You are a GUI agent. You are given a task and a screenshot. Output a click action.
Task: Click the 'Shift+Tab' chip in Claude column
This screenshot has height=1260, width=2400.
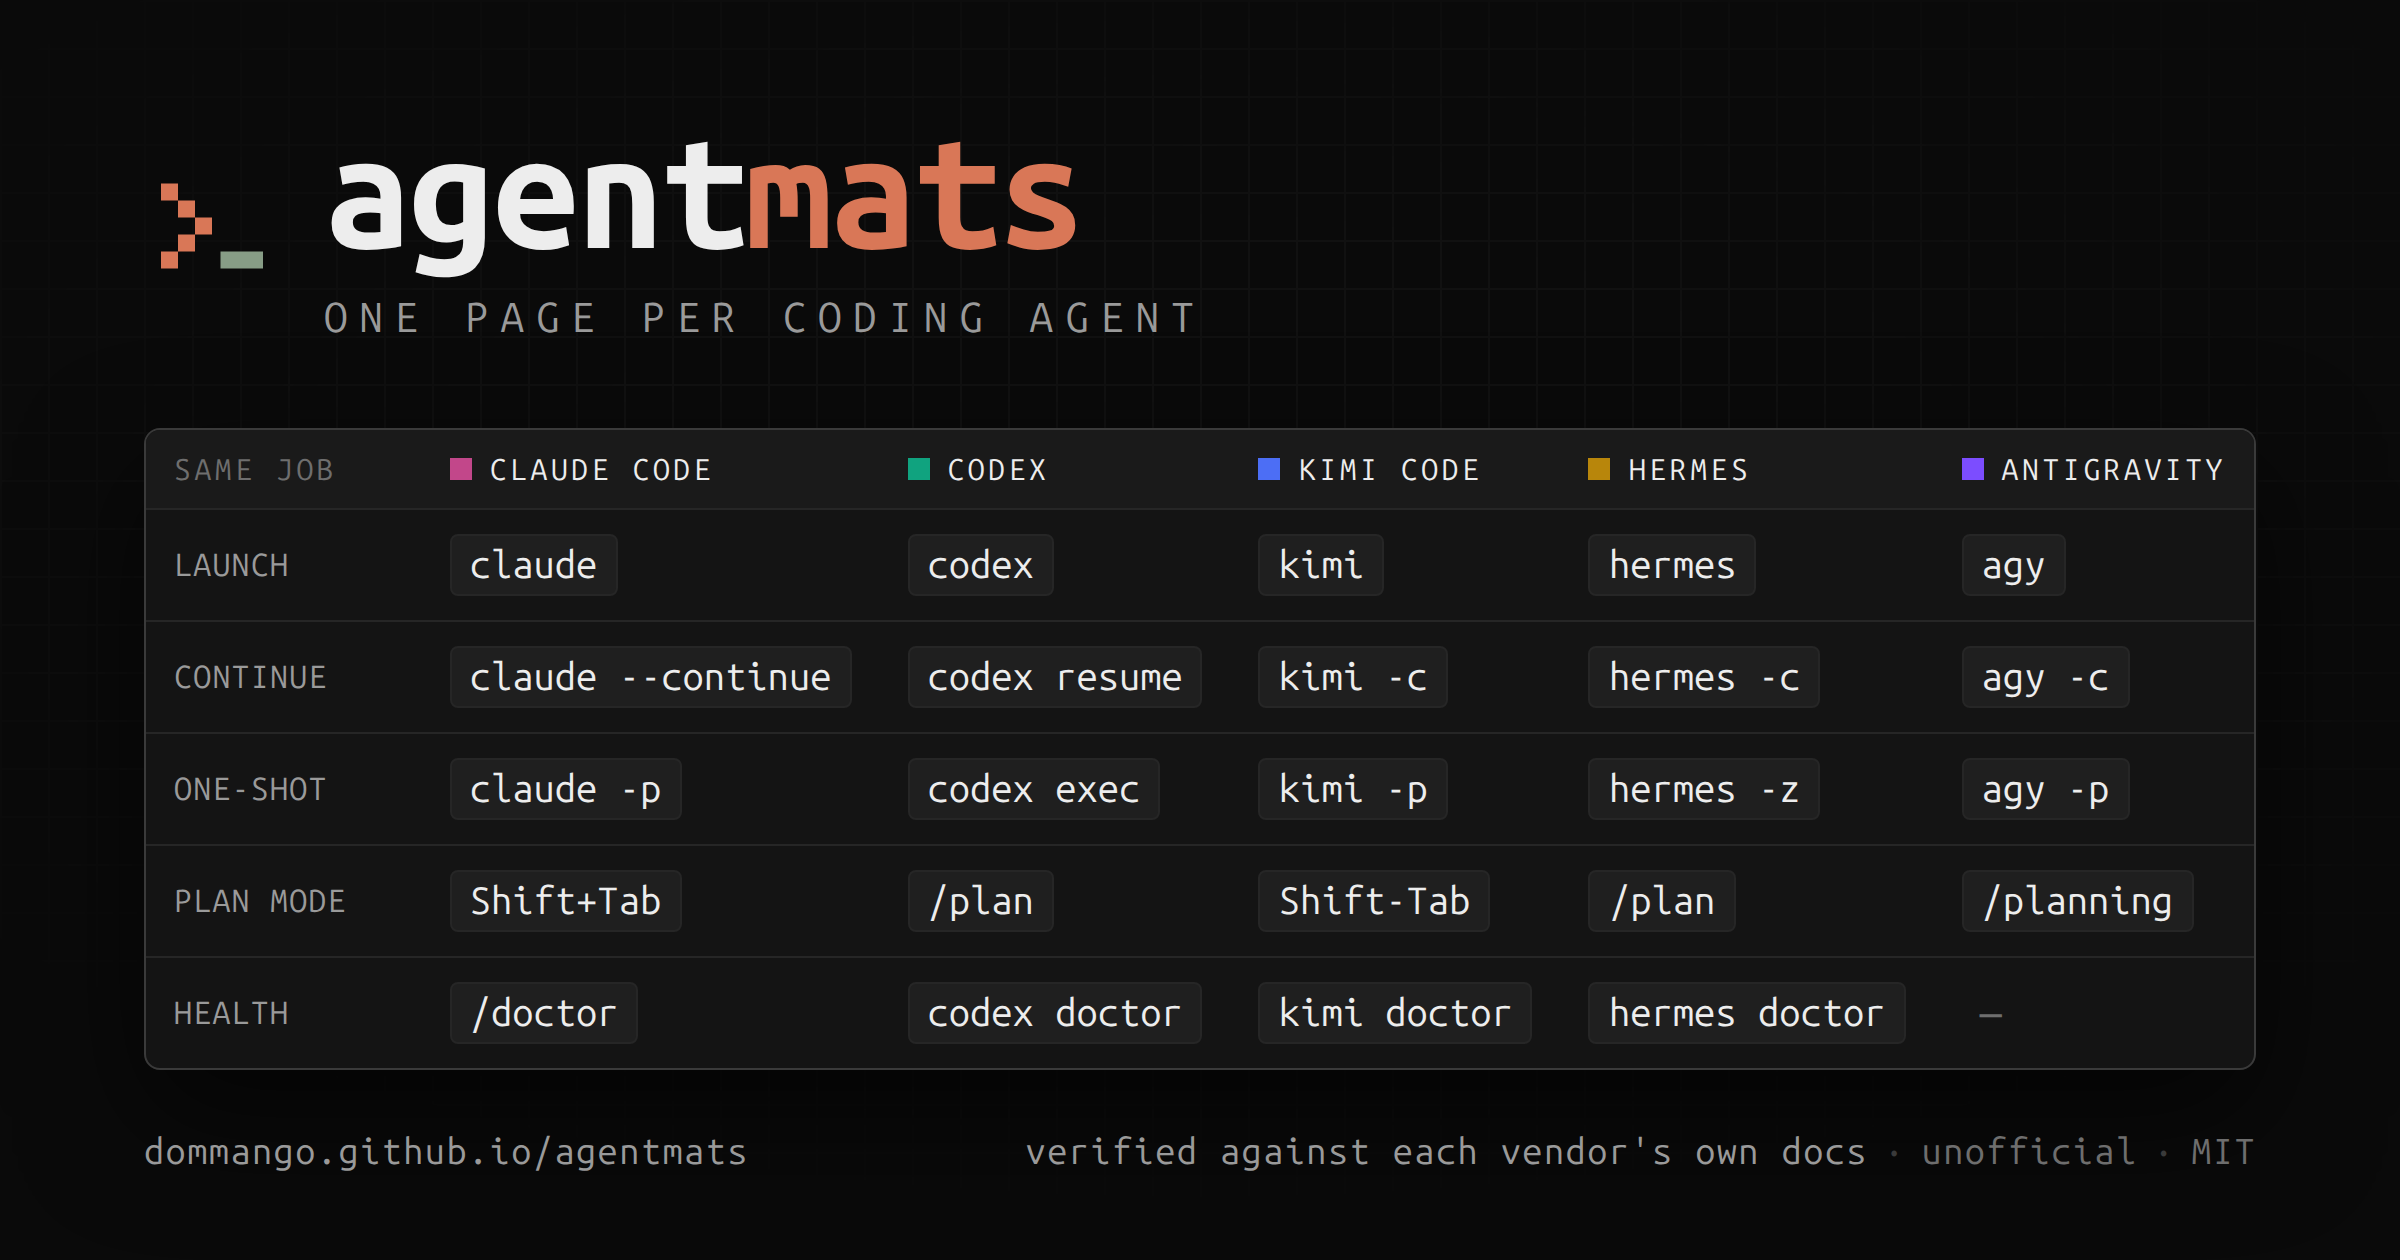coord(566,901)
